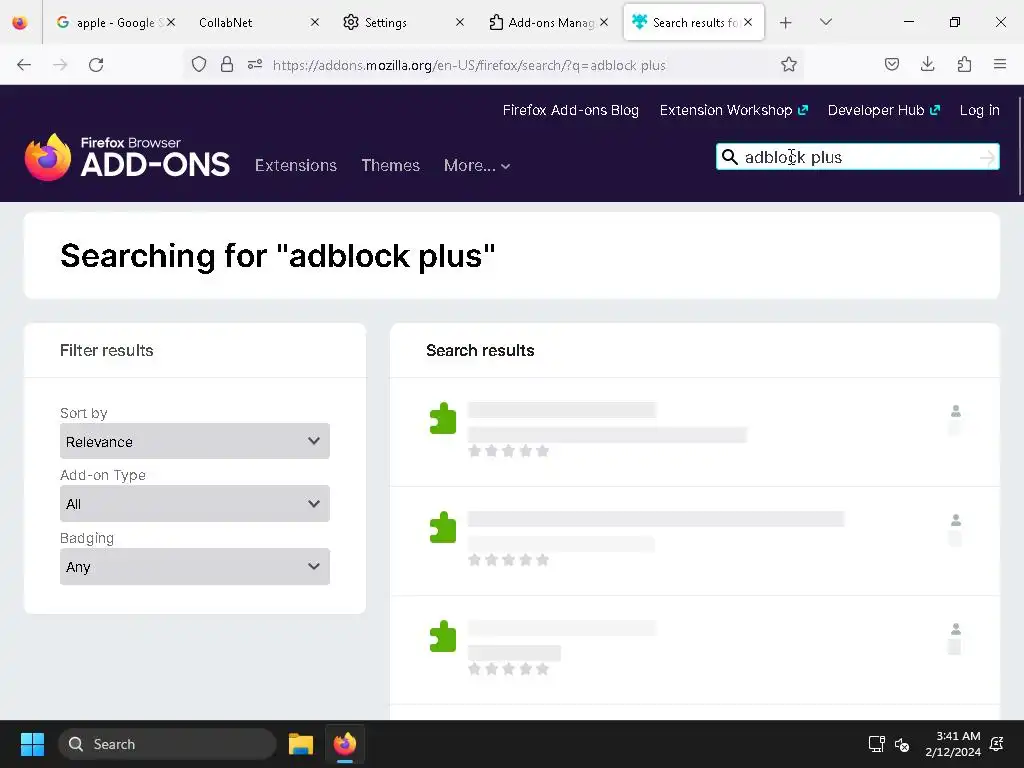Screen dimensions: 1024x768
Task: Click the second result's puzzle icon
Action: pos(443,527)
